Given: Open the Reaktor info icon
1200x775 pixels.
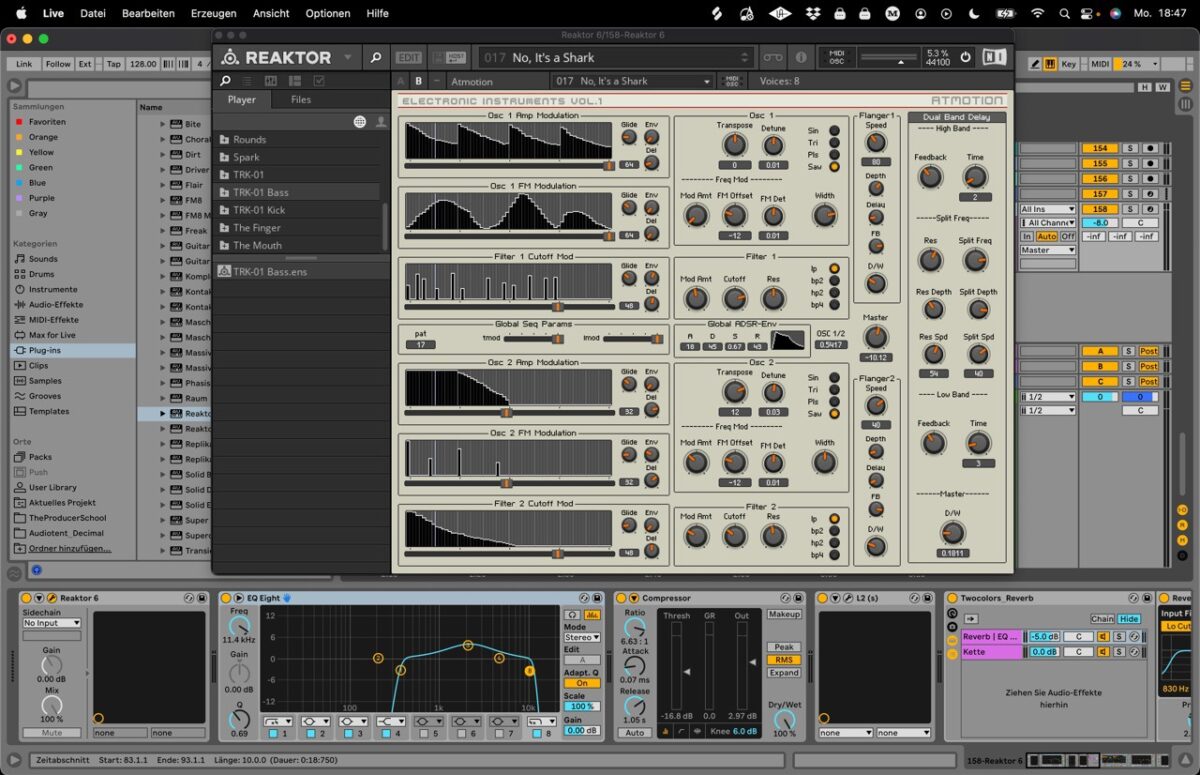Looking at the screenshot, I should (x=800, y=57).
